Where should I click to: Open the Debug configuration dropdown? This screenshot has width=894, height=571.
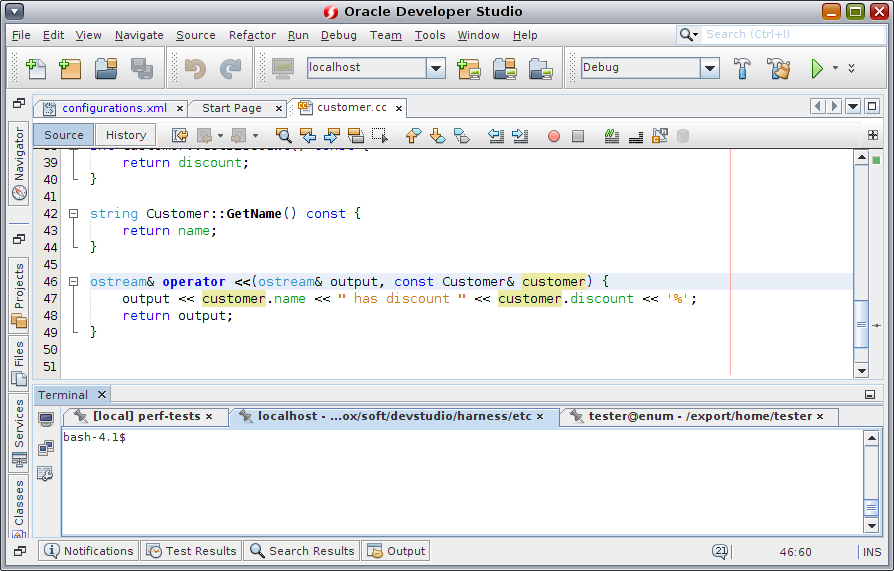[709, 68]
